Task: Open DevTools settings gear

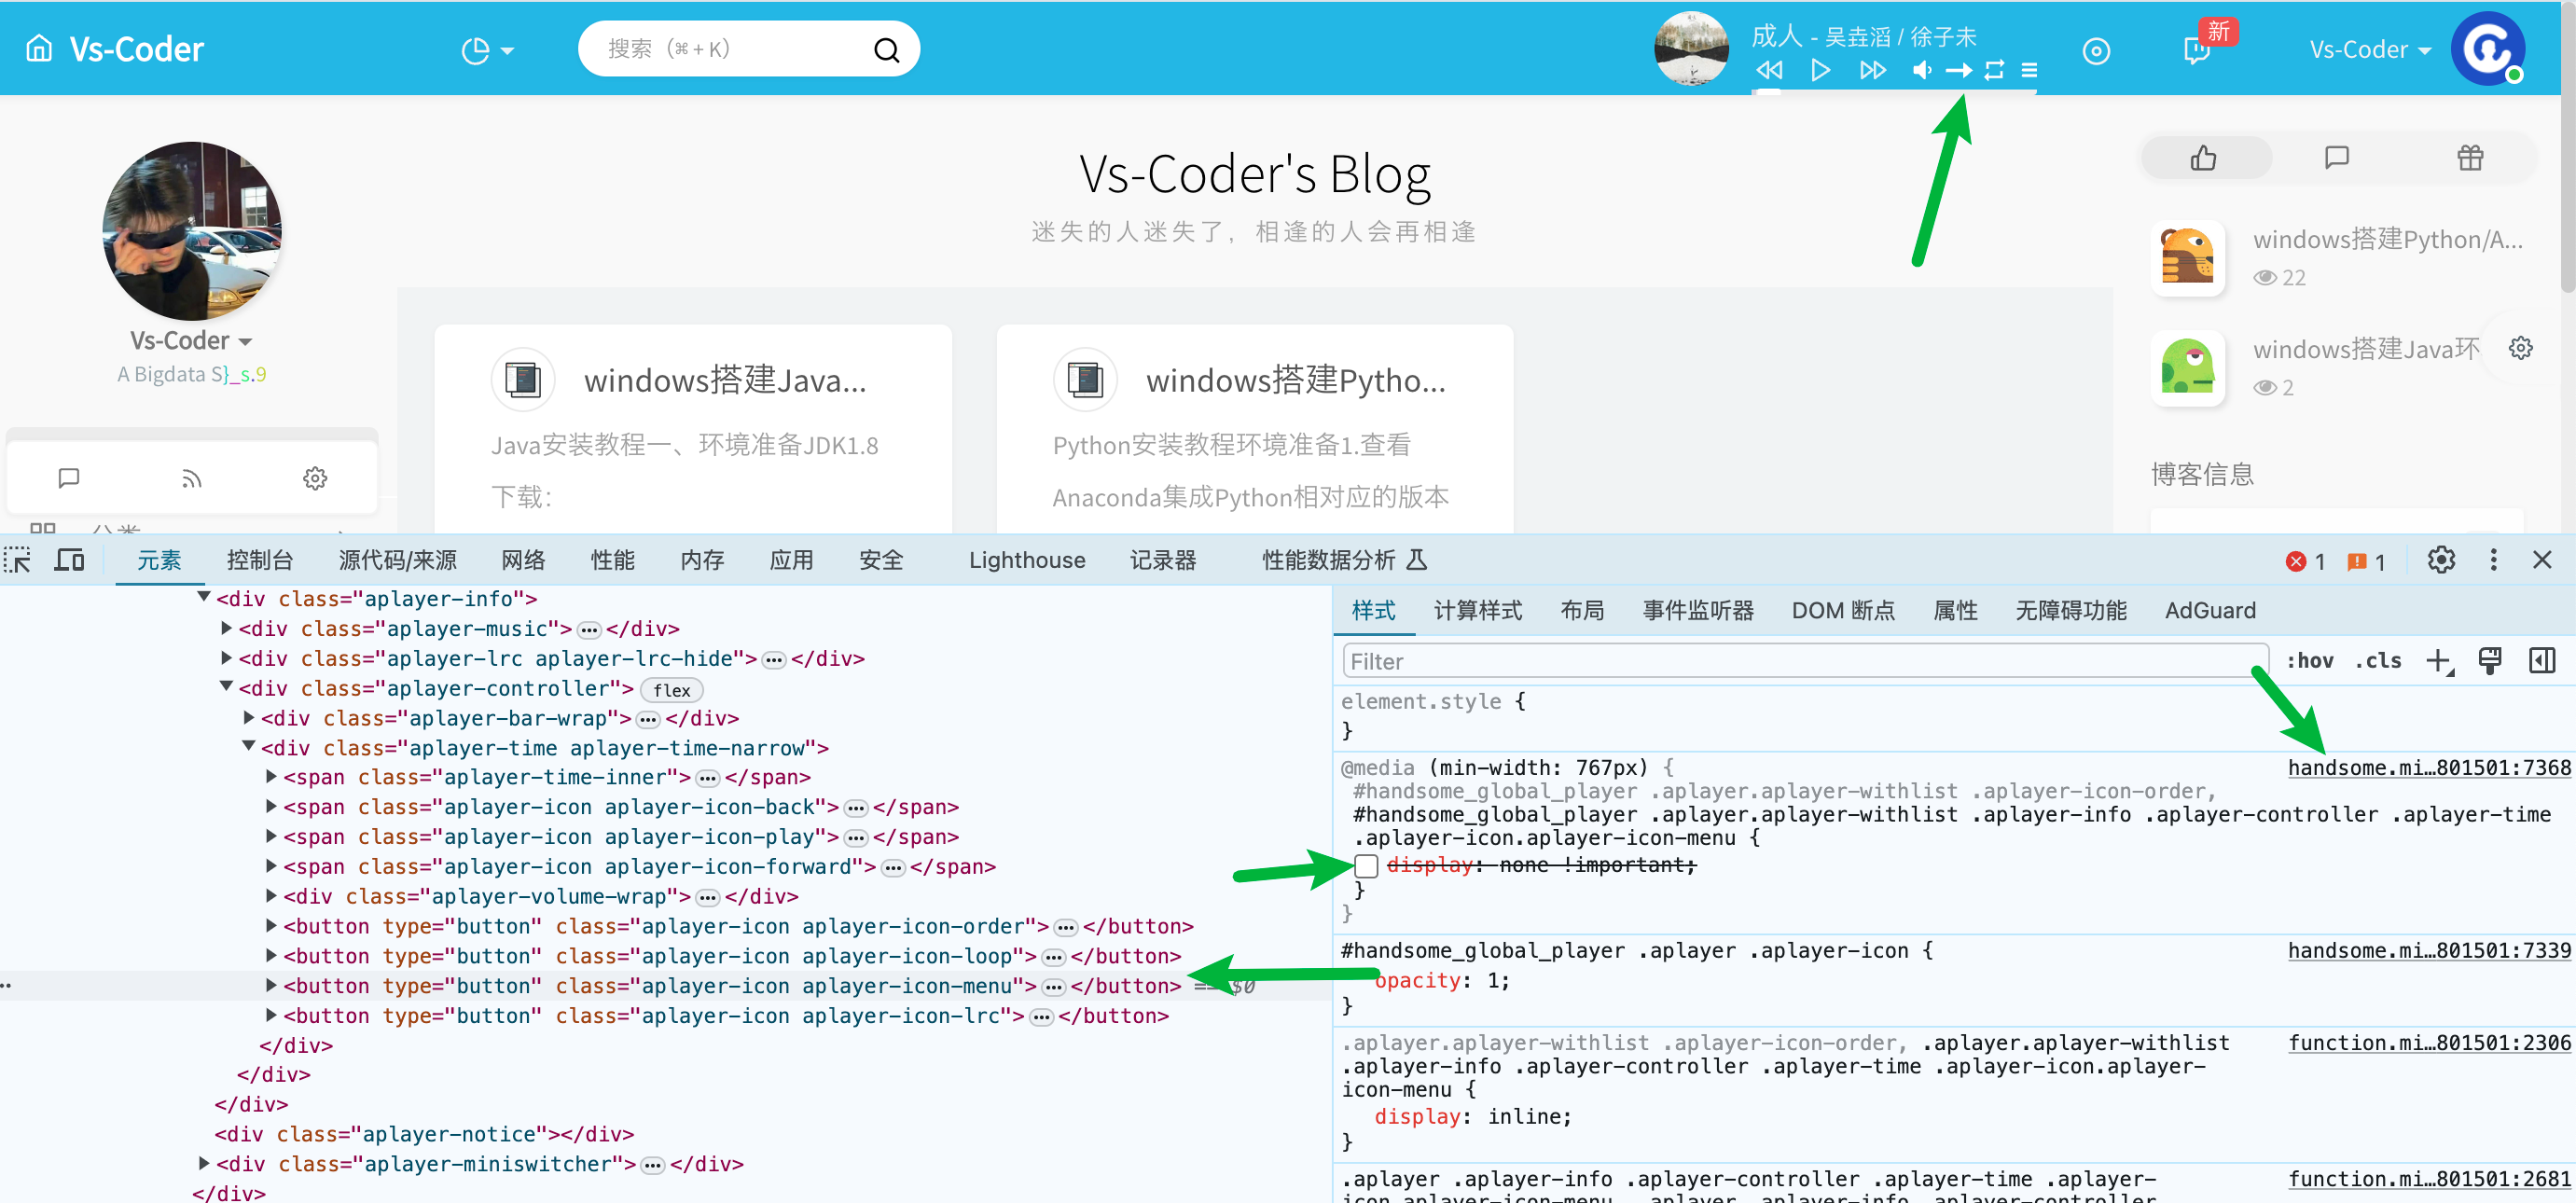Action: [2441, 560]
